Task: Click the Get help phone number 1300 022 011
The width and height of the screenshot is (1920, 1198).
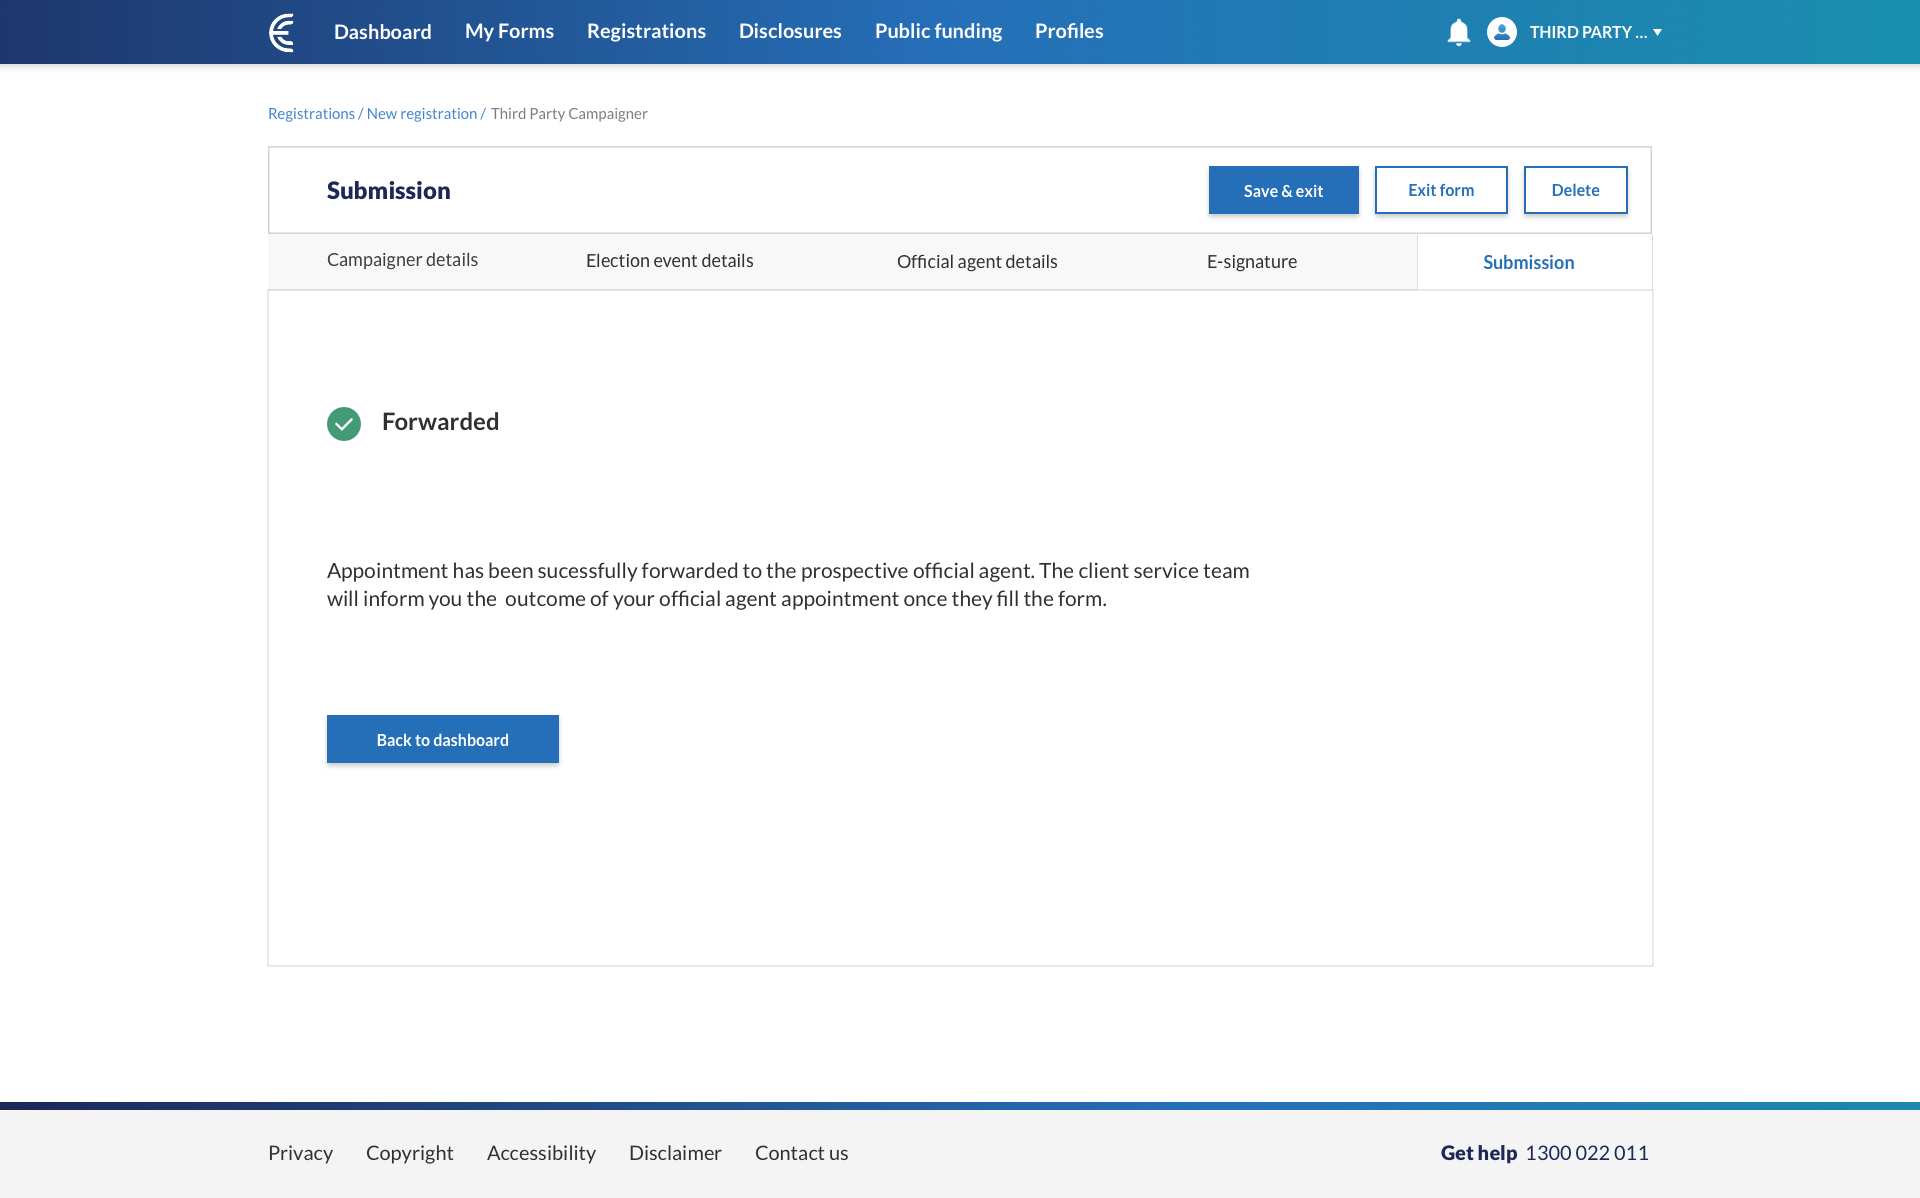Action: tap(1587, 1153)
